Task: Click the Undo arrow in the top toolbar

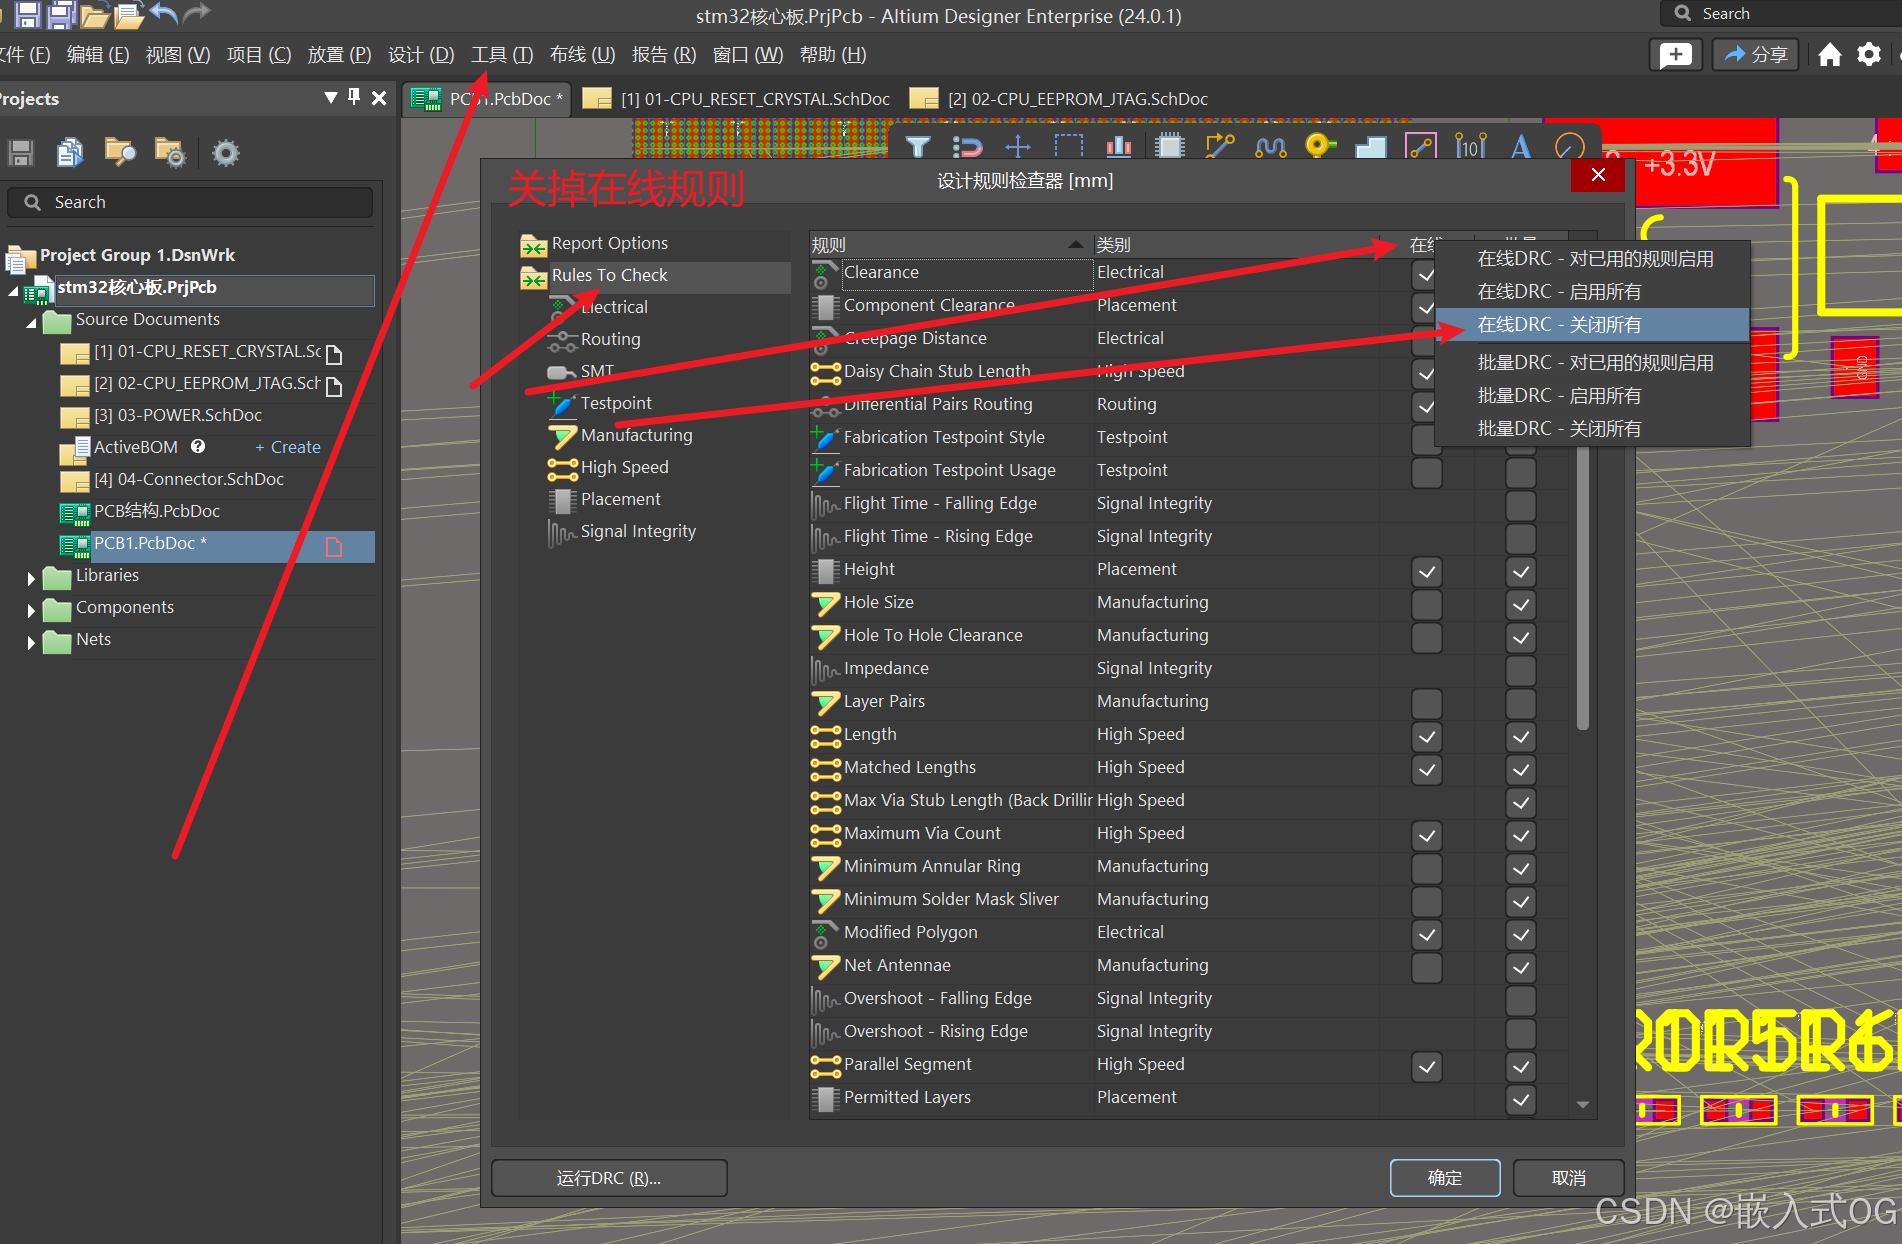Action: (163, 13)
